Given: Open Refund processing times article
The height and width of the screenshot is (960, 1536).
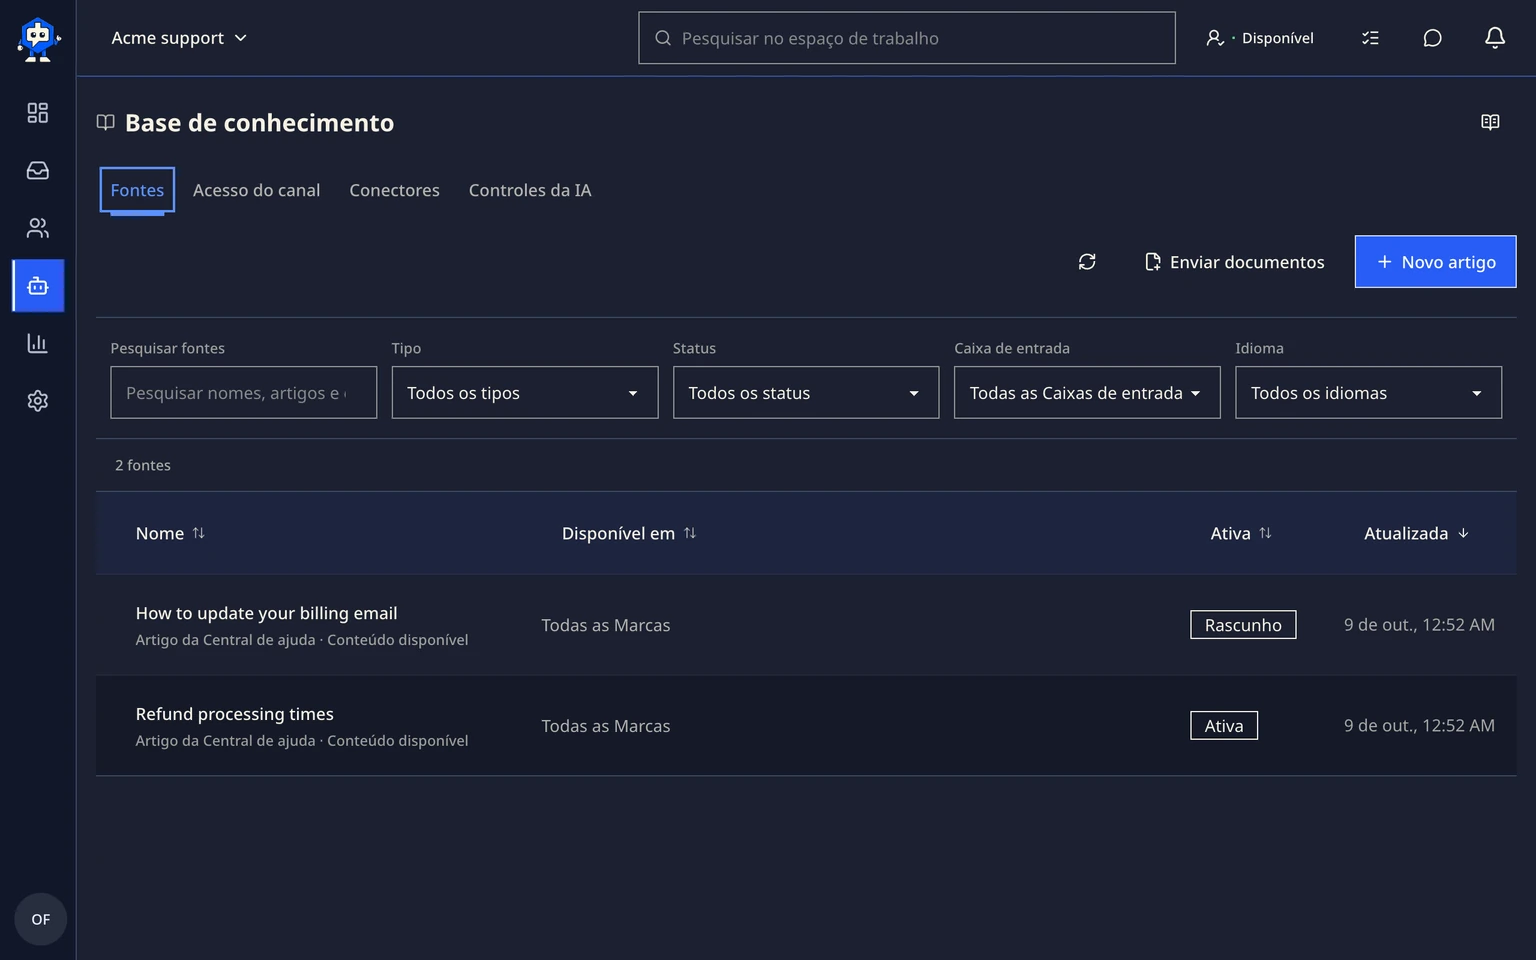Looking at the screenshot, I should pyautogui.click(x=235, y=714).
